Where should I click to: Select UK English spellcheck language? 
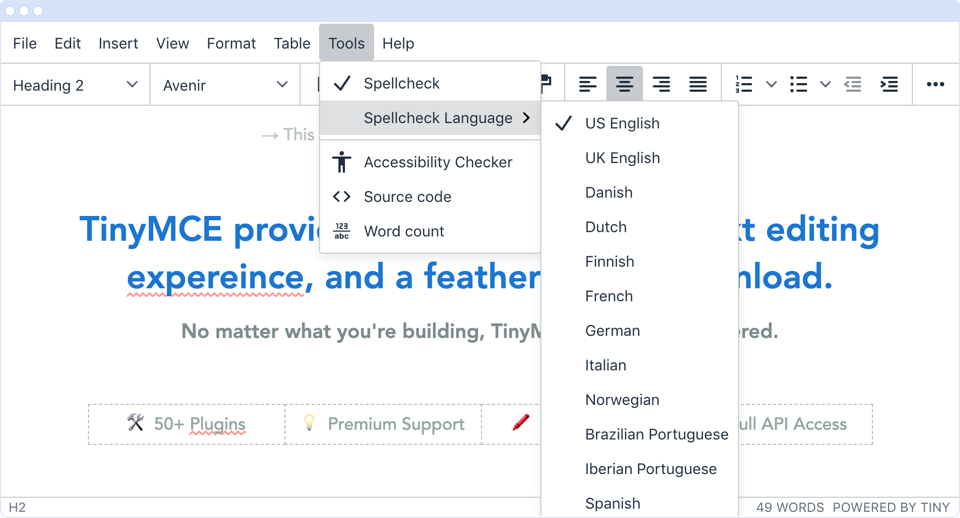pyautogui.click(x=640, y=158)
